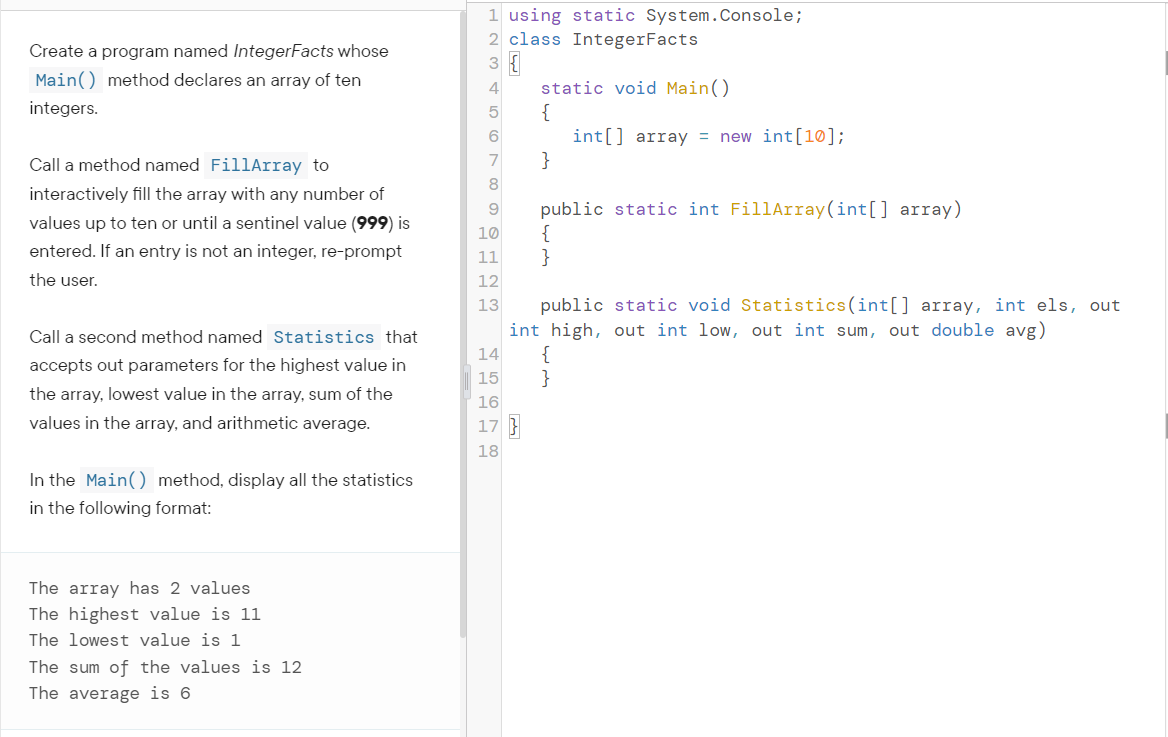Image resolution: width=1168 pixels, height=737 pixels.
Task: Click the highlighted closing brace on line 17
Action: (514, 427)
